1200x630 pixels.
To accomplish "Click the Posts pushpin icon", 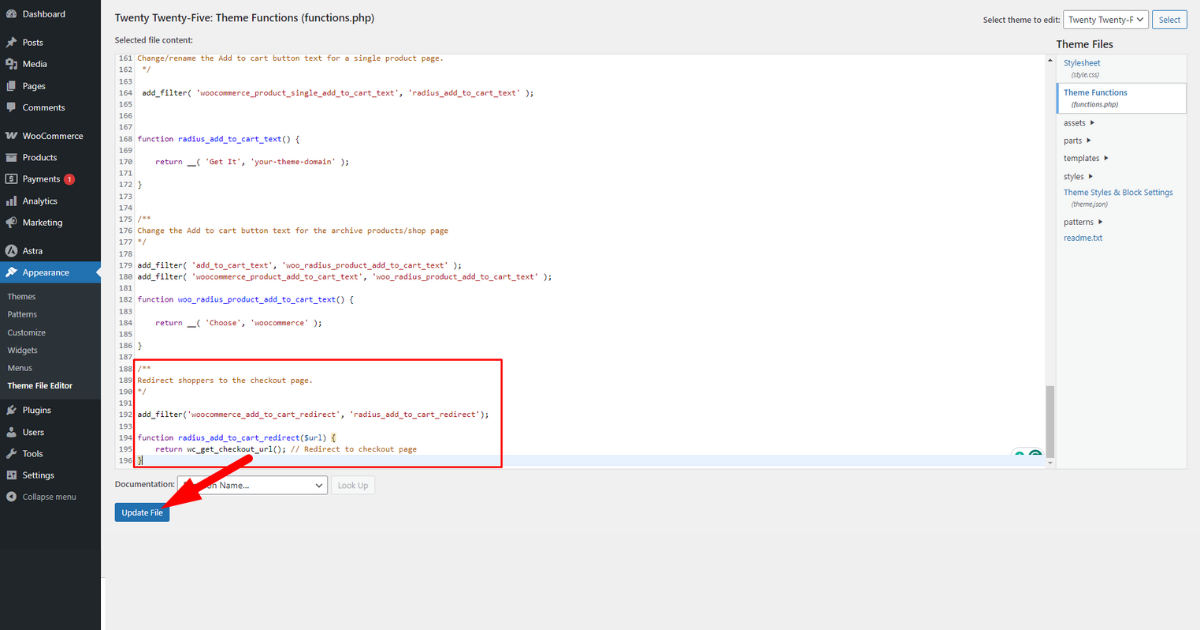I will click(11, 42).
